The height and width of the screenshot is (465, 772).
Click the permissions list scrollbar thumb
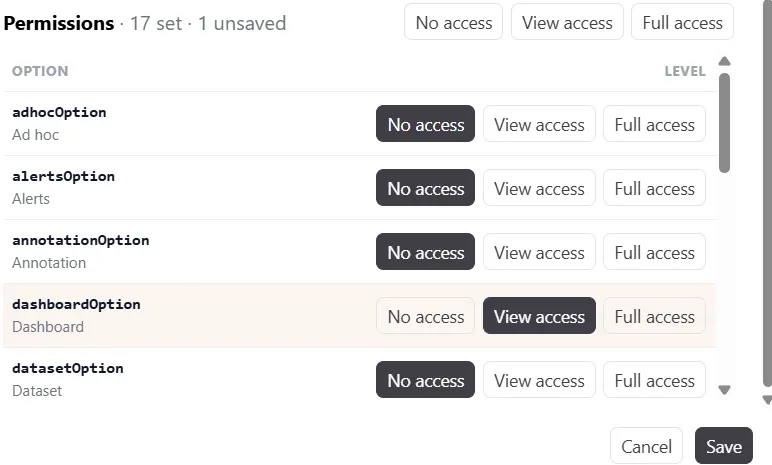click(724, 123)
